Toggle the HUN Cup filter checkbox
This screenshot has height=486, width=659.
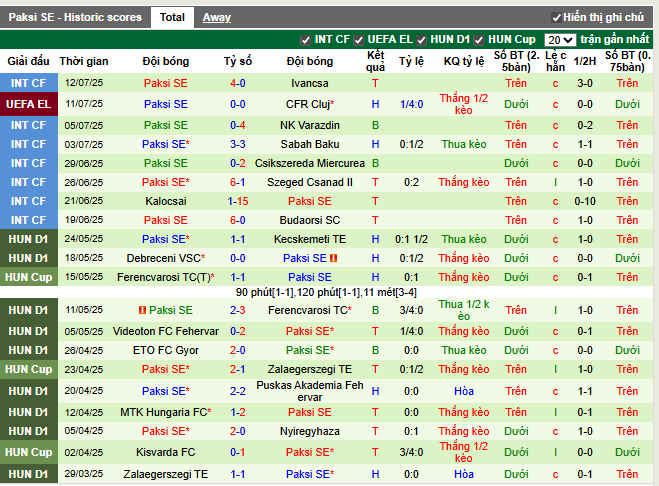(x=479, y=40)
